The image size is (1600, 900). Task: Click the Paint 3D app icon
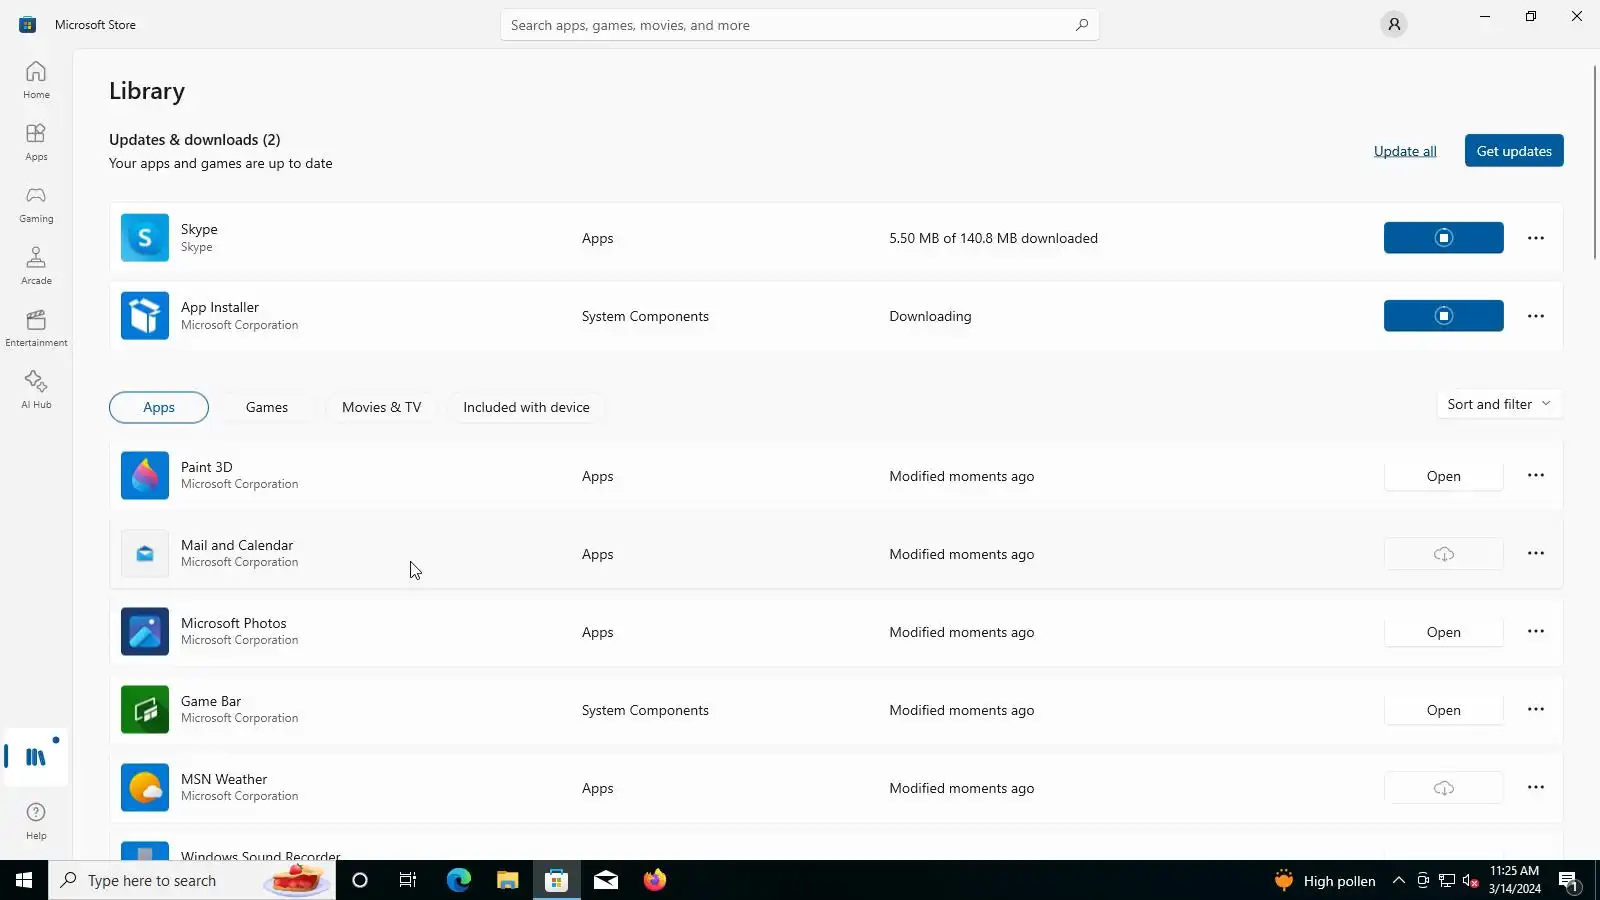[145, 476]
